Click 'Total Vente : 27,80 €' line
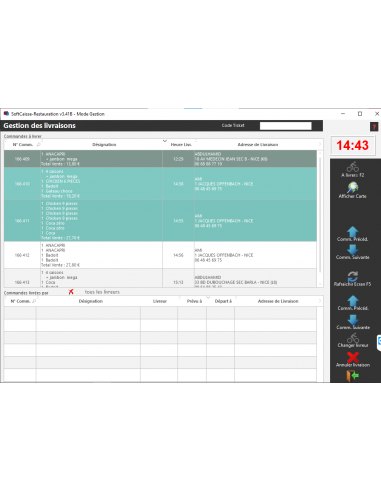 [x=60, y=265]
